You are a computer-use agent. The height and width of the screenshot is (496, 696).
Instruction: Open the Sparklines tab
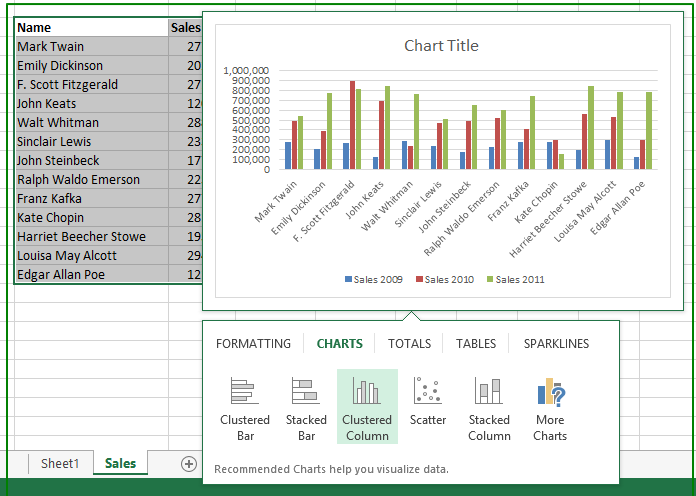click(x=556, y=343)
